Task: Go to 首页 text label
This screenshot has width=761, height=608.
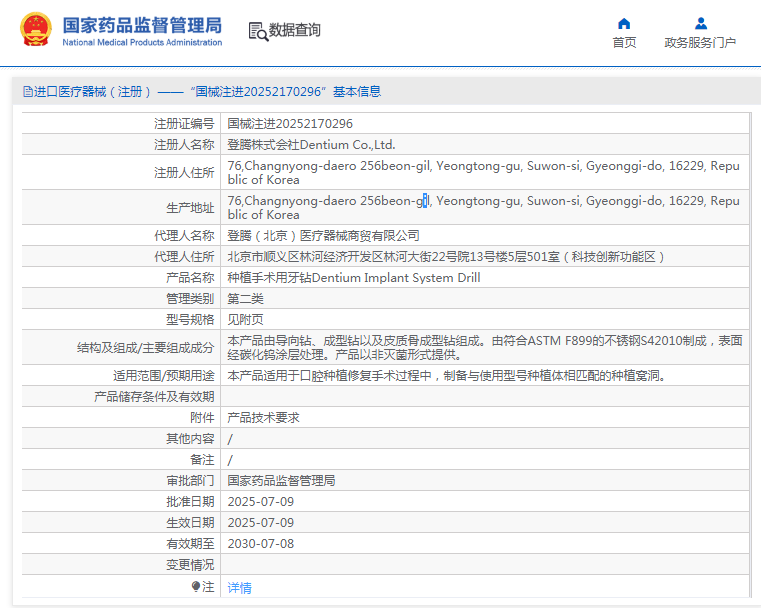Action: [624, 43]
